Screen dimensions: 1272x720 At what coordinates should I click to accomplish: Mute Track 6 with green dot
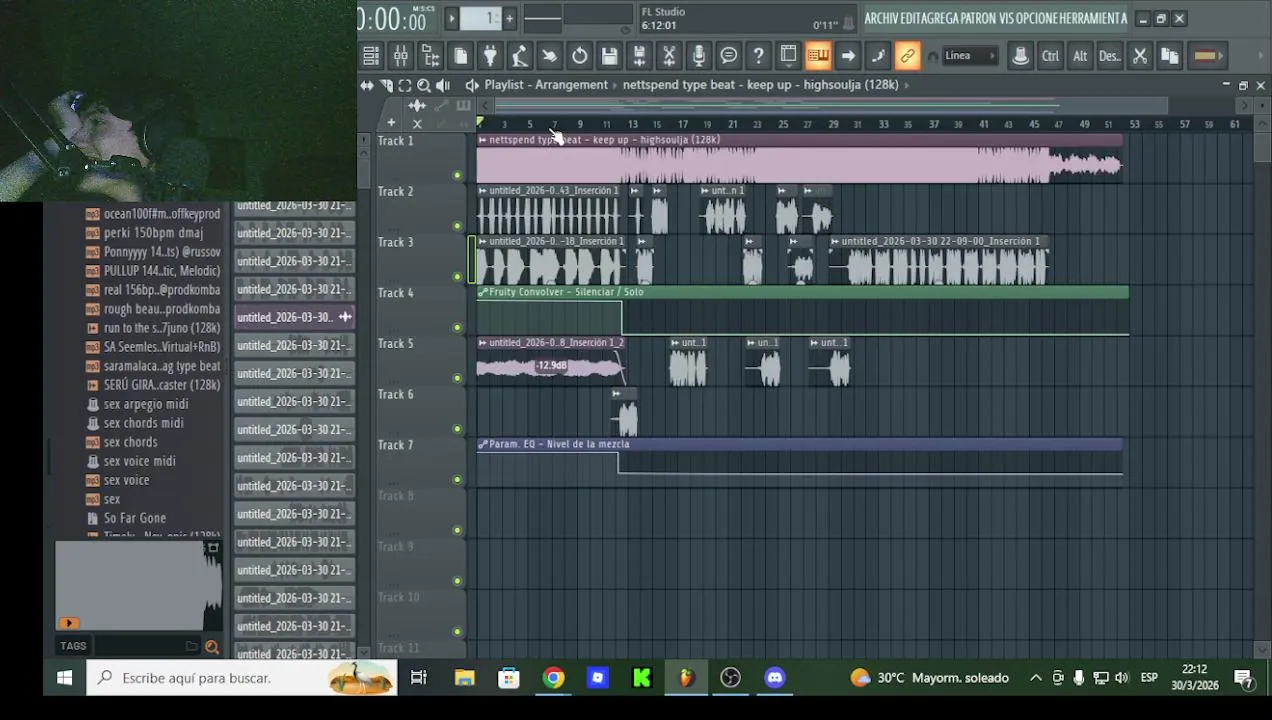tap(457, 429)
